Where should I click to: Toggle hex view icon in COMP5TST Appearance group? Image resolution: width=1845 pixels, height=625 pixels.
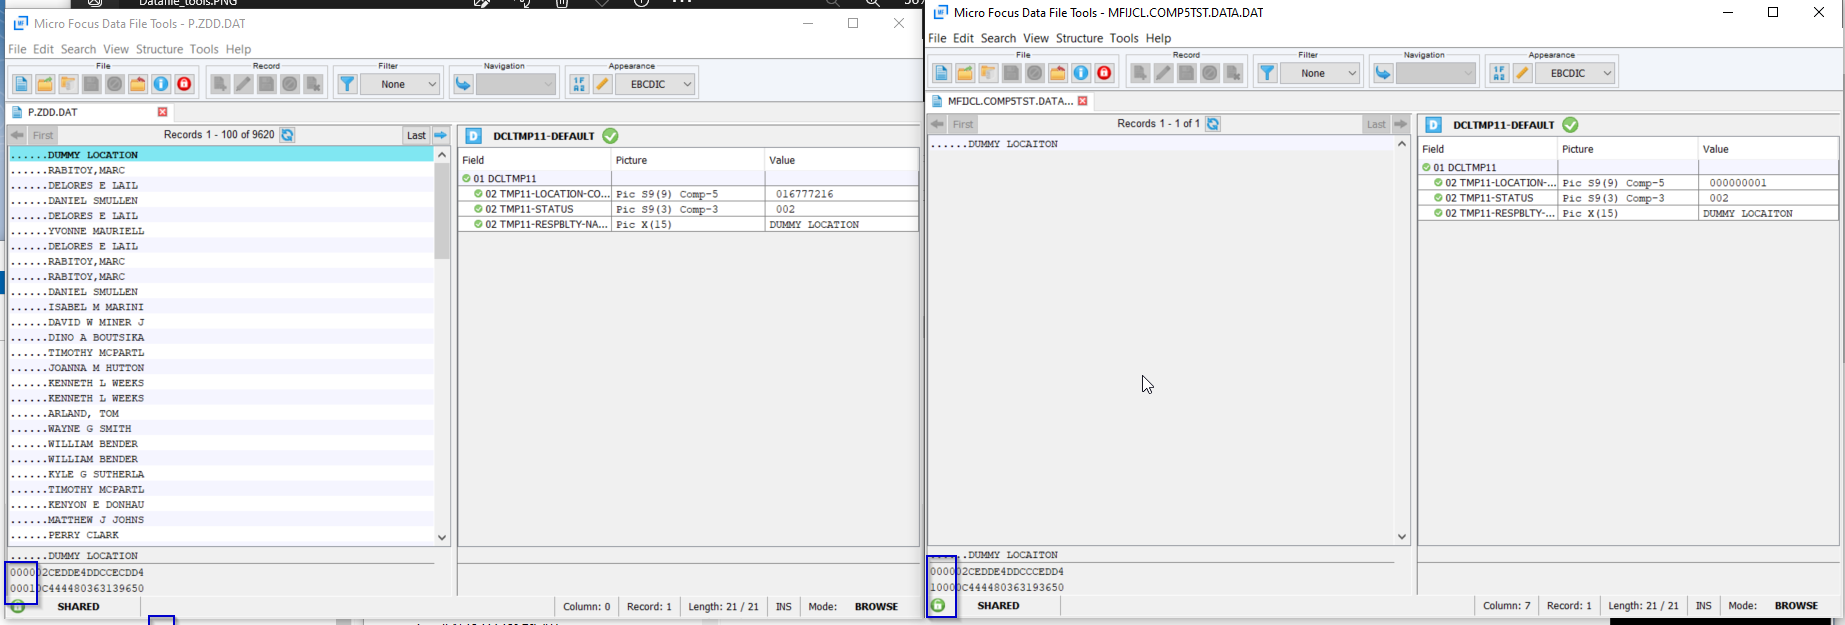1499,73
